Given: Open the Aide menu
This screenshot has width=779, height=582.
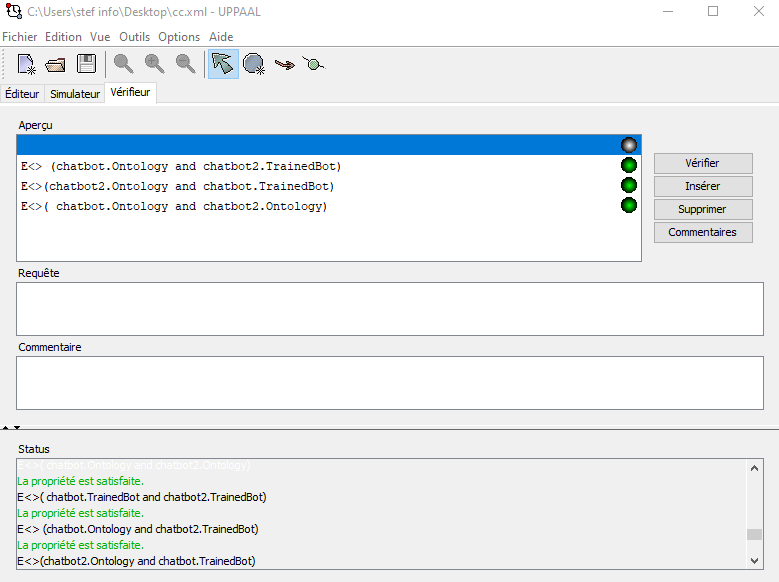Looking at the screenshot, I should tap(221, 37).
